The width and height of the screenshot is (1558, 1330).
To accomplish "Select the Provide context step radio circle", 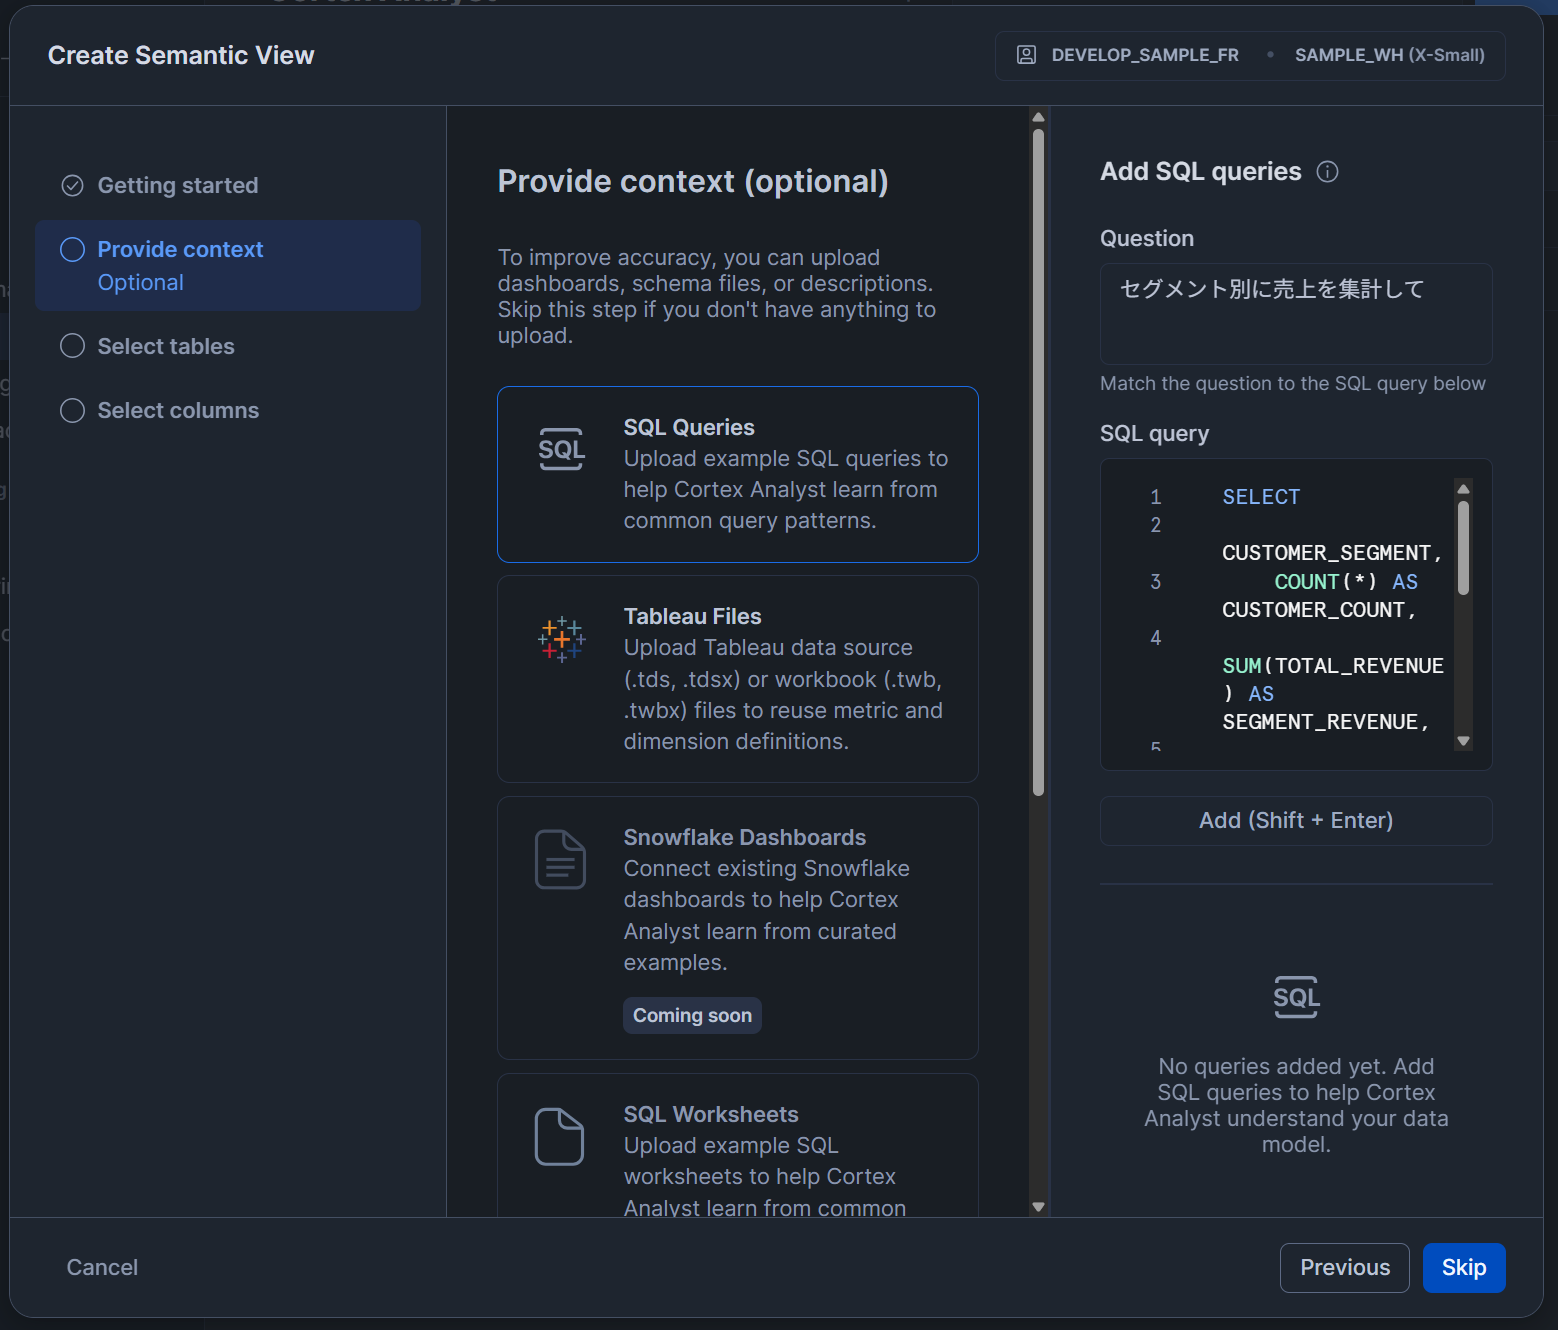I will [x=73, y=250].
